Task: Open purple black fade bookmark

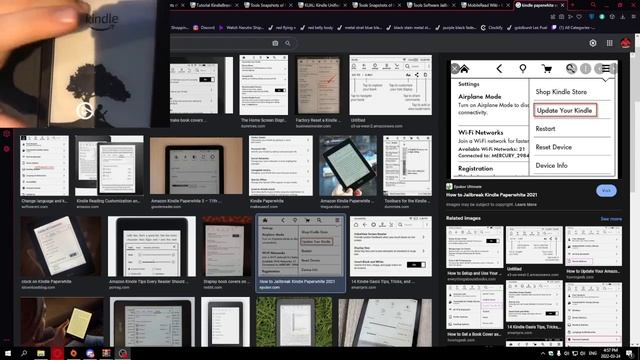Action: tap(456, 28)
